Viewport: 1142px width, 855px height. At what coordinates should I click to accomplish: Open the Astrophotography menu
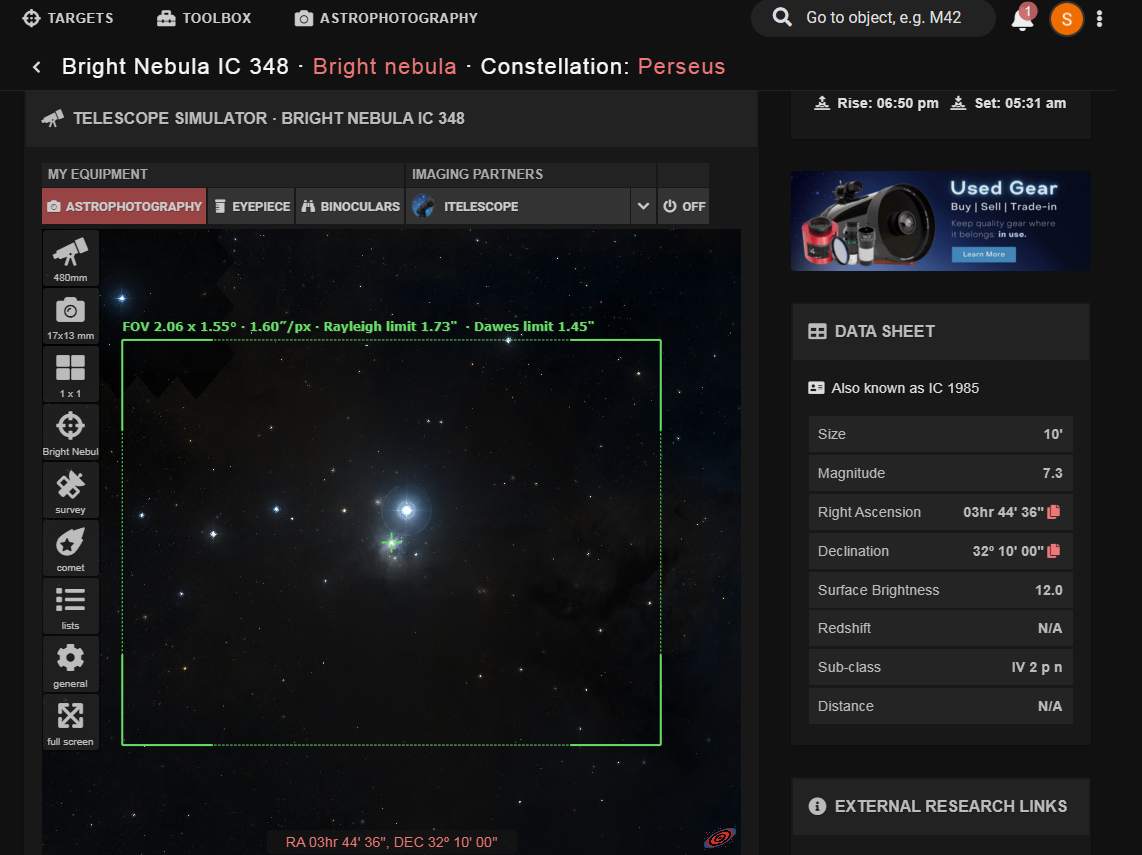click(386, 18)
